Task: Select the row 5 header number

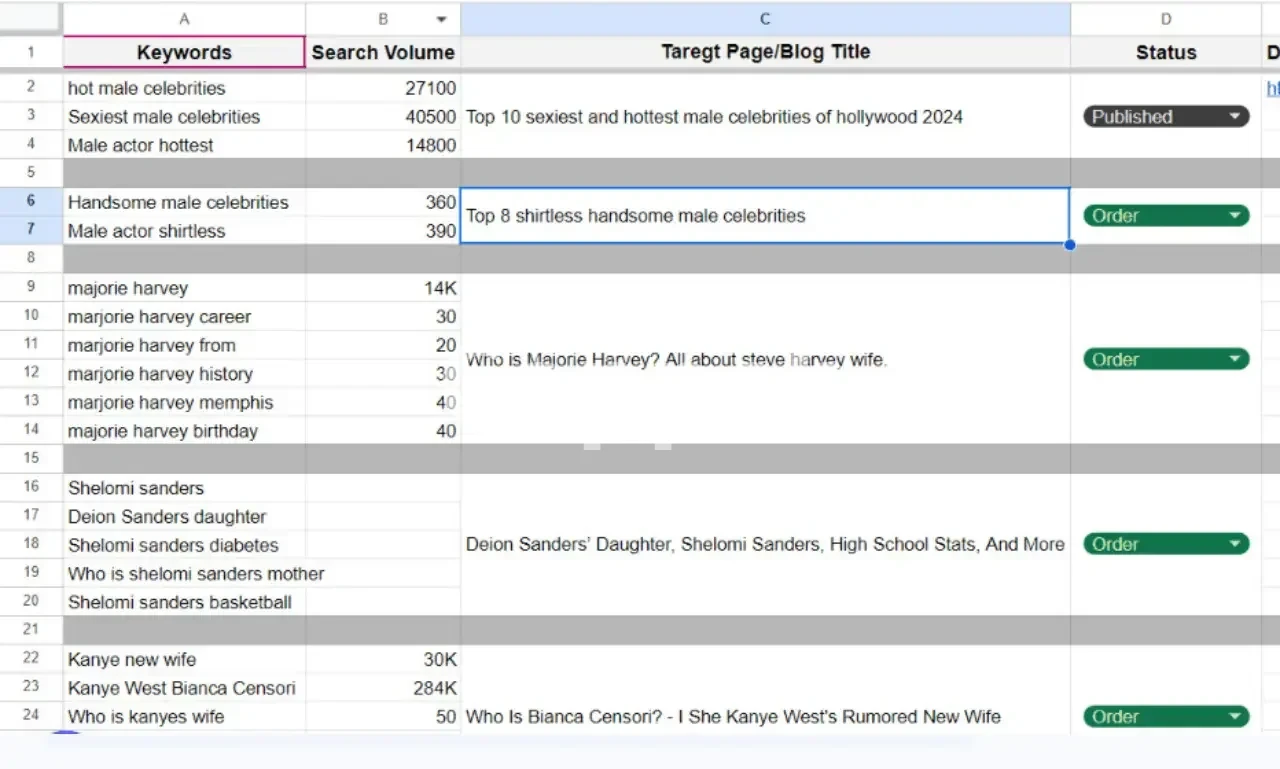Action: coord(31,173)
